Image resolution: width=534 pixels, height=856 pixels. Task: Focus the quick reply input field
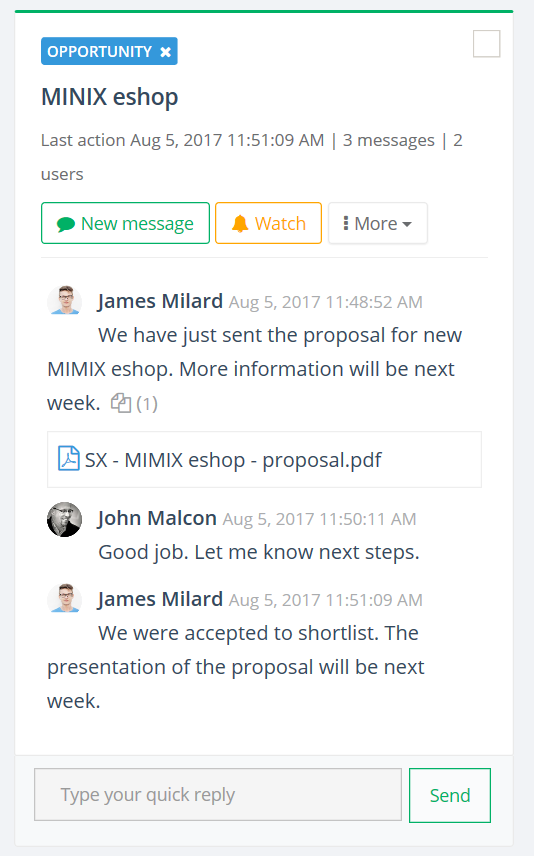218,795
